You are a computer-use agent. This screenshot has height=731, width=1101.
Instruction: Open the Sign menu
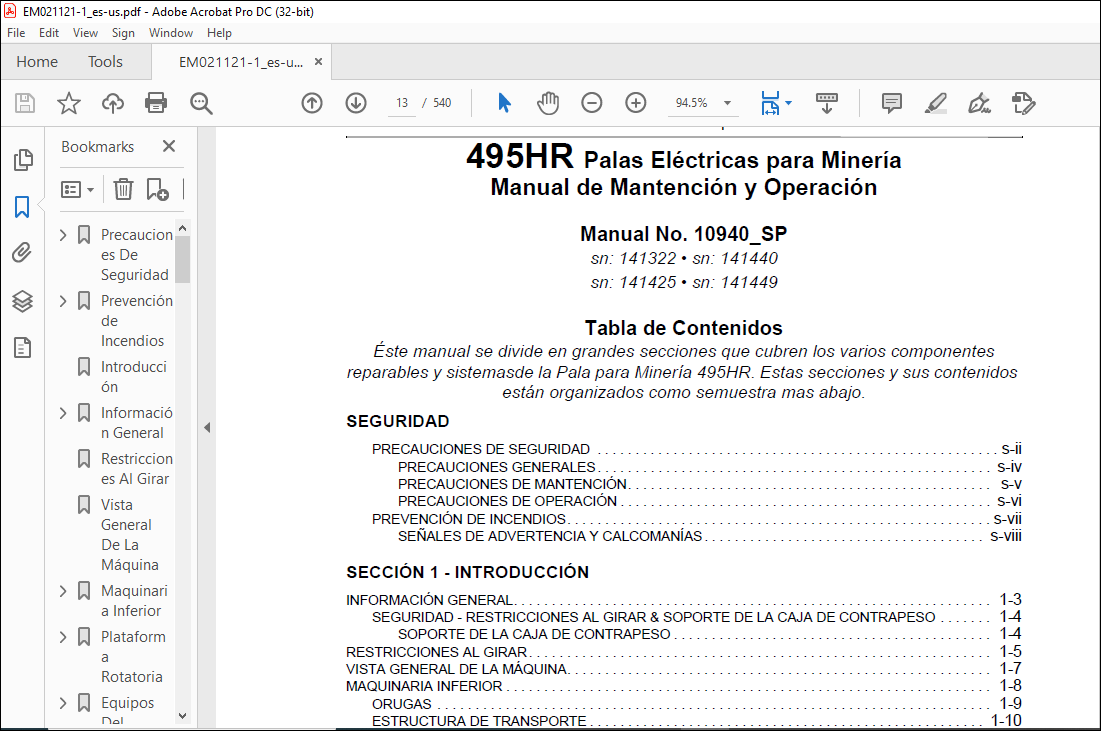(x=123, y=33)
